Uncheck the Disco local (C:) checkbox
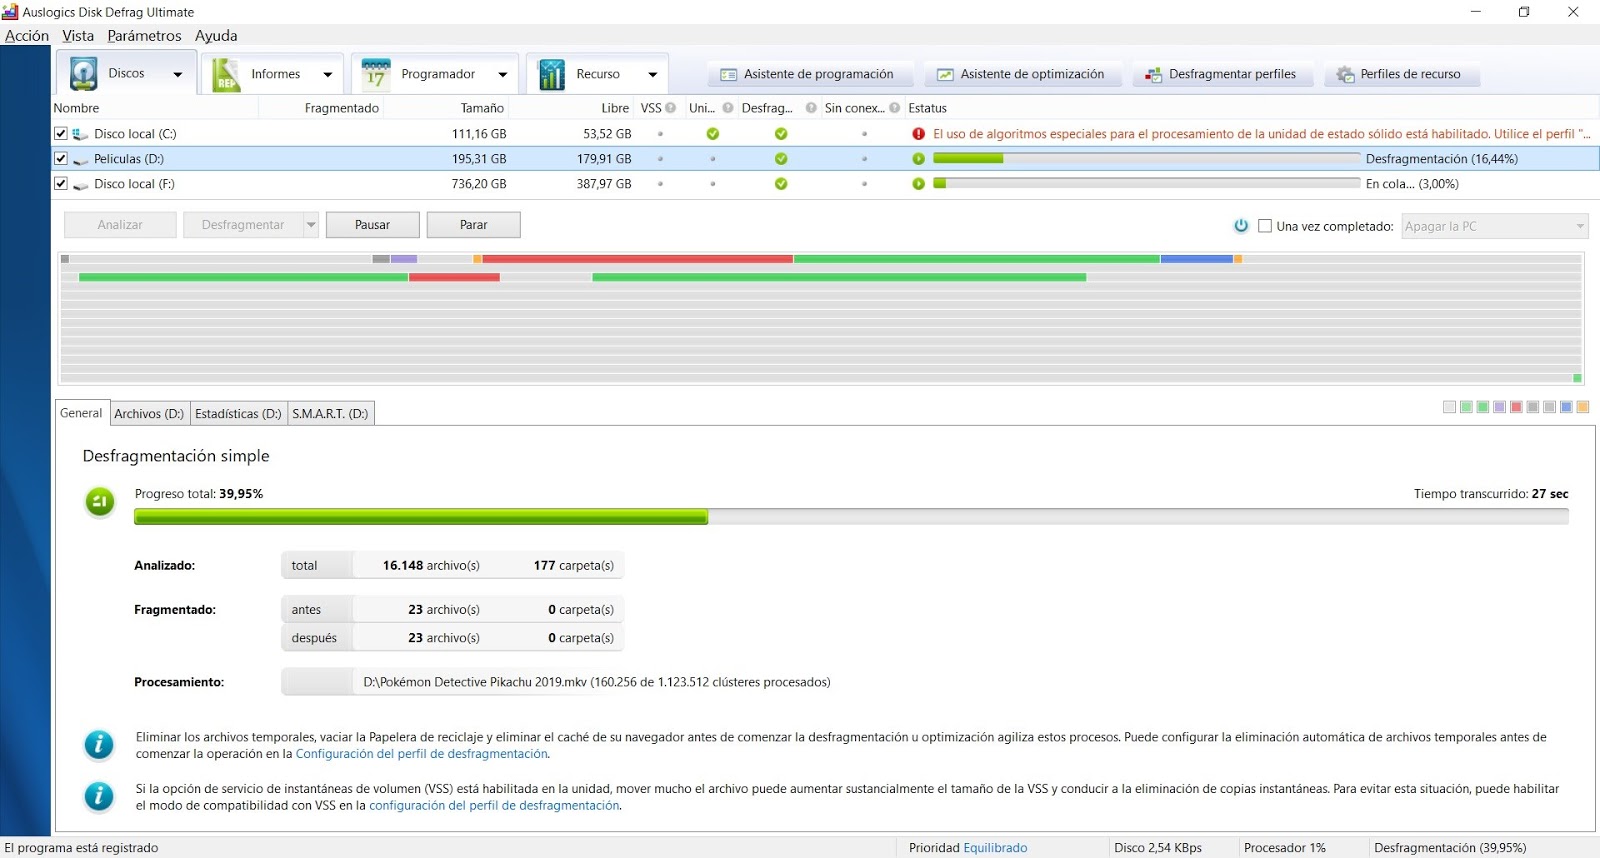This screenshot has width=1600, height=858. tap(61, 134)
